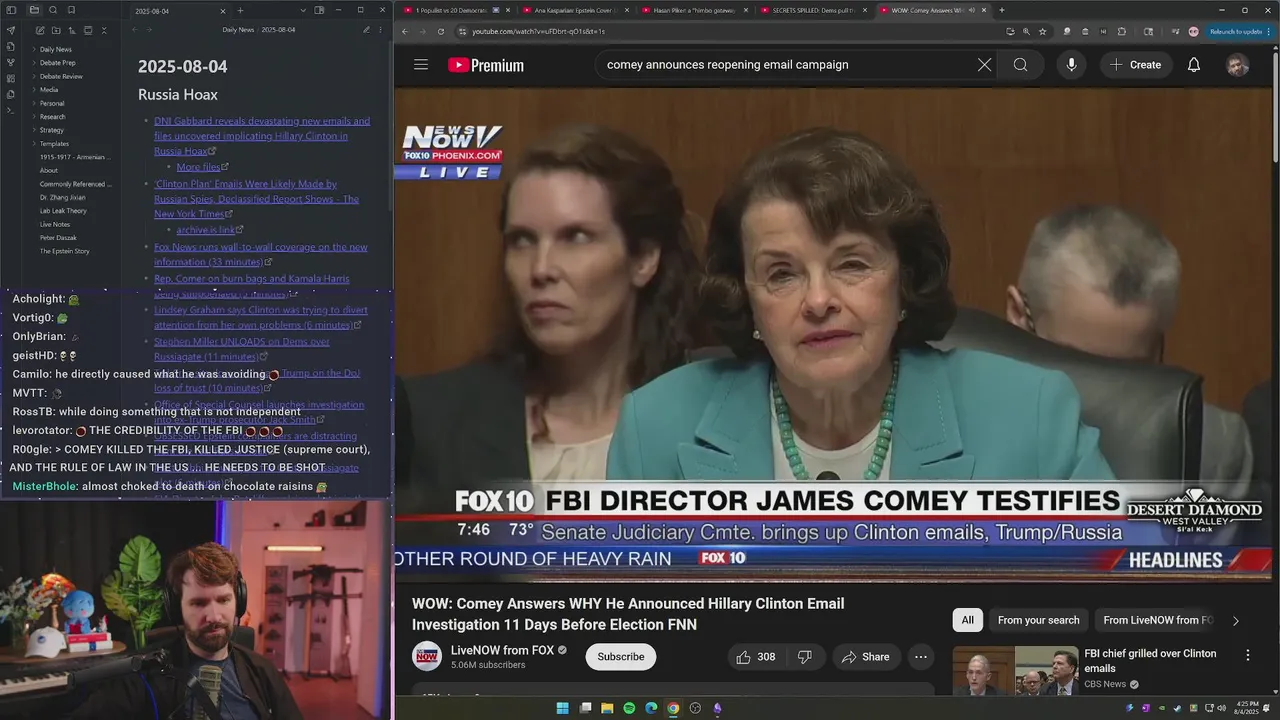The width and height of the screenshot is (1280, 720).
Task: Switch to SECRETS SPILLED browser tab
Action: click(812, 10)
